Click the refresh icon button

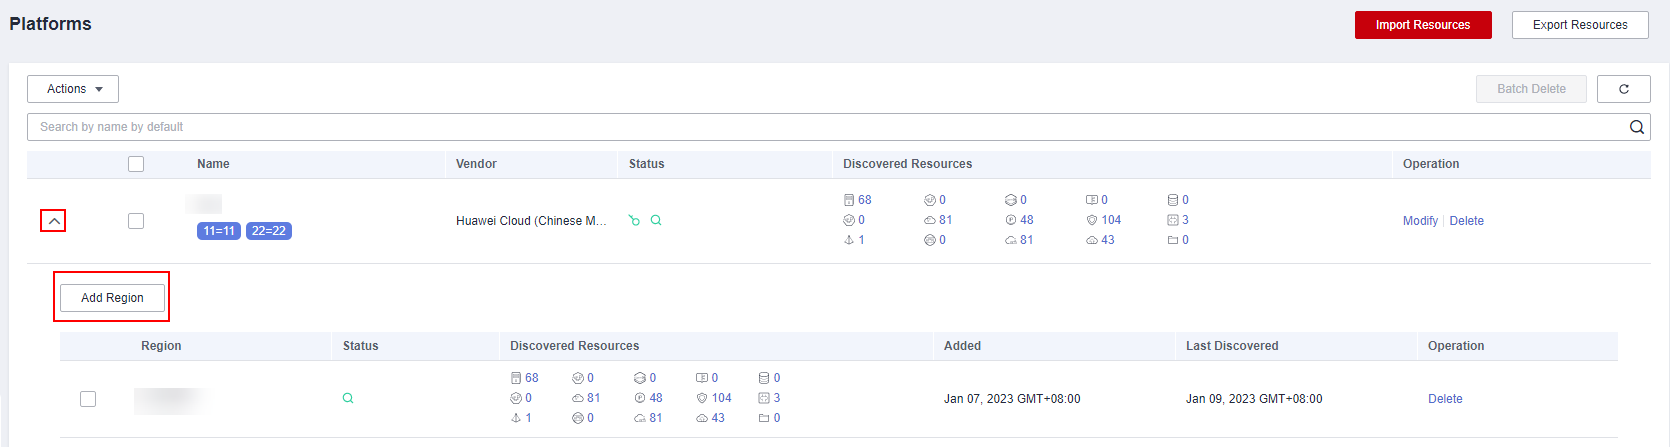(1623, 89)
